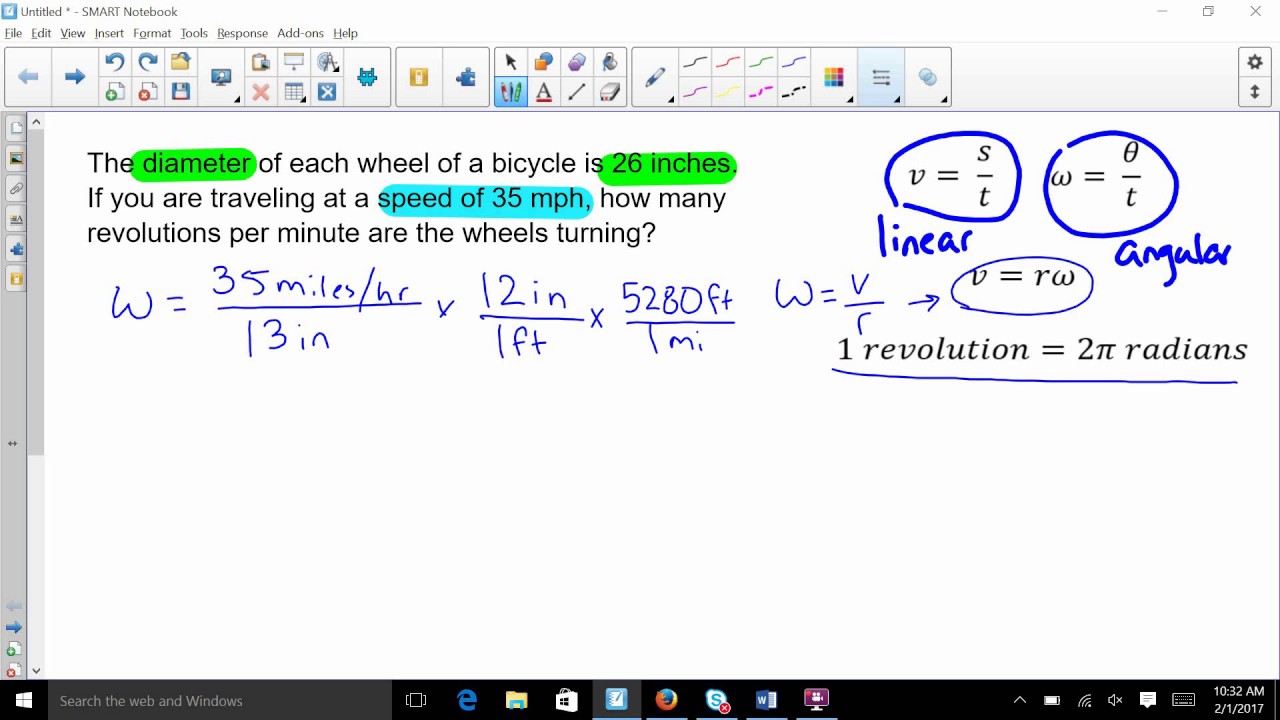Image resolution: width=1280 pixels, height=720 pixels.
Task: Activate the Fill bucket tool
Action: click(610, 63)
